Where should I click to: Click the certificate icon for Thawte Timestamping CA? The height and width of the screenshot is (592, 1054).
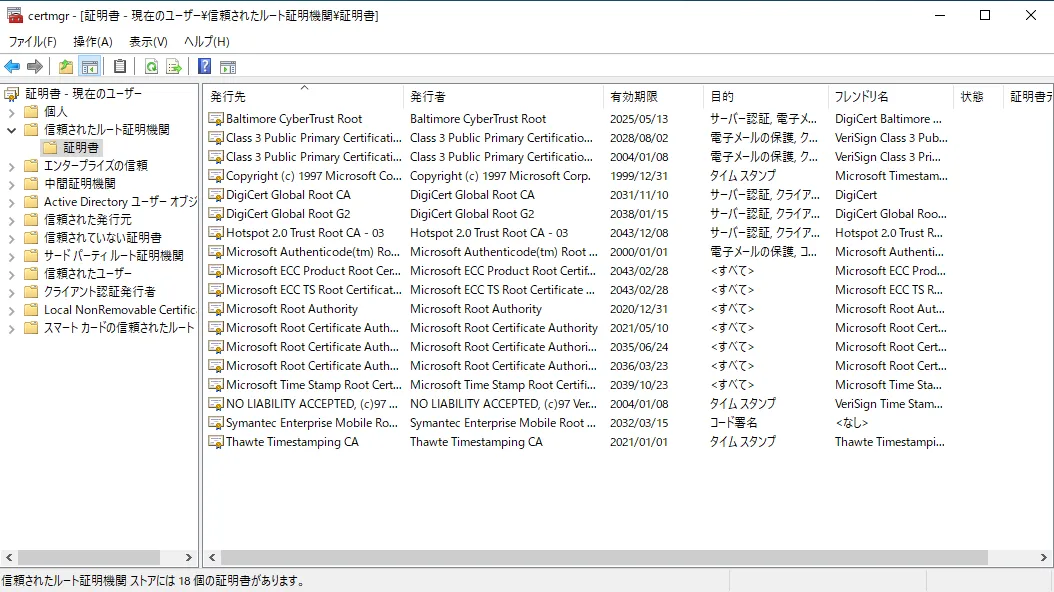coord(216,442)
